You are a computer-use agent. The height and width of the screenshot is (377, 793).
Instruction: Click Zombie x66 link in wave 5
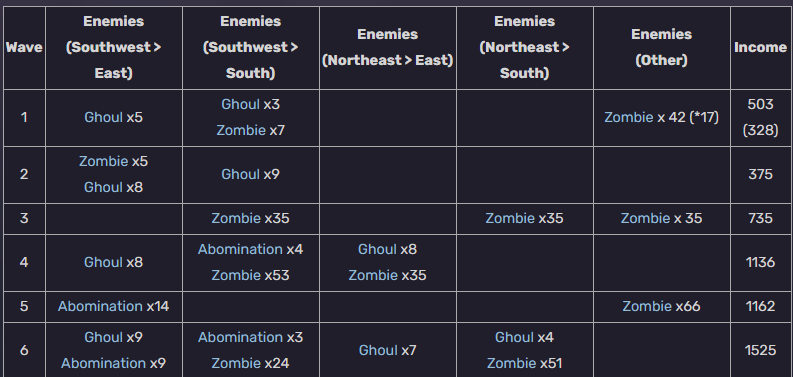click(x=647, y=306)
